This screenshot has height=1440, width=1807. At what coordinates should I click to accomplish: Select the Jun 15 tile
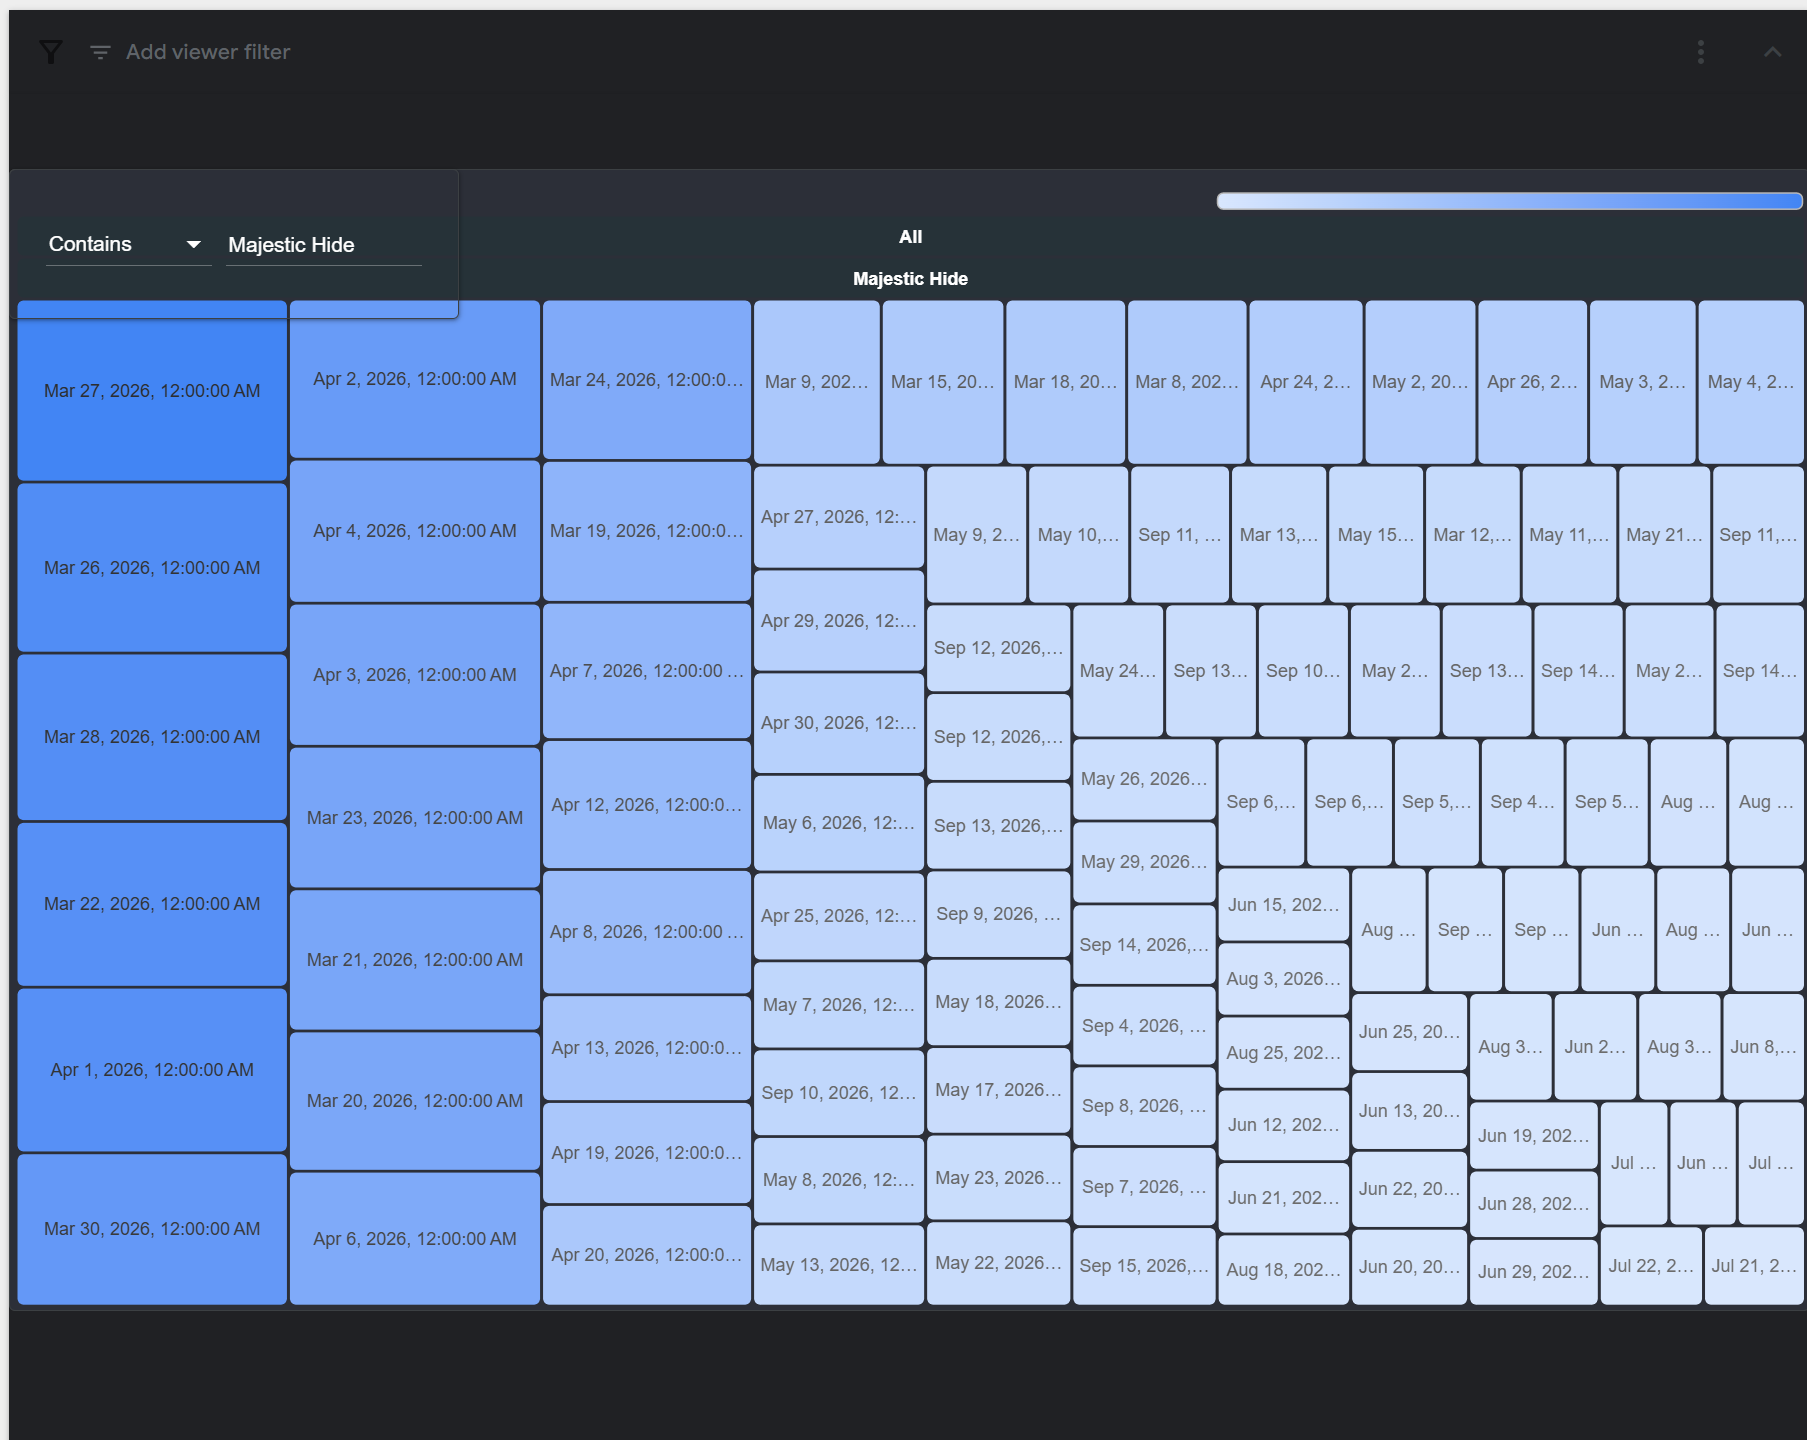[x=1284, y=905]
